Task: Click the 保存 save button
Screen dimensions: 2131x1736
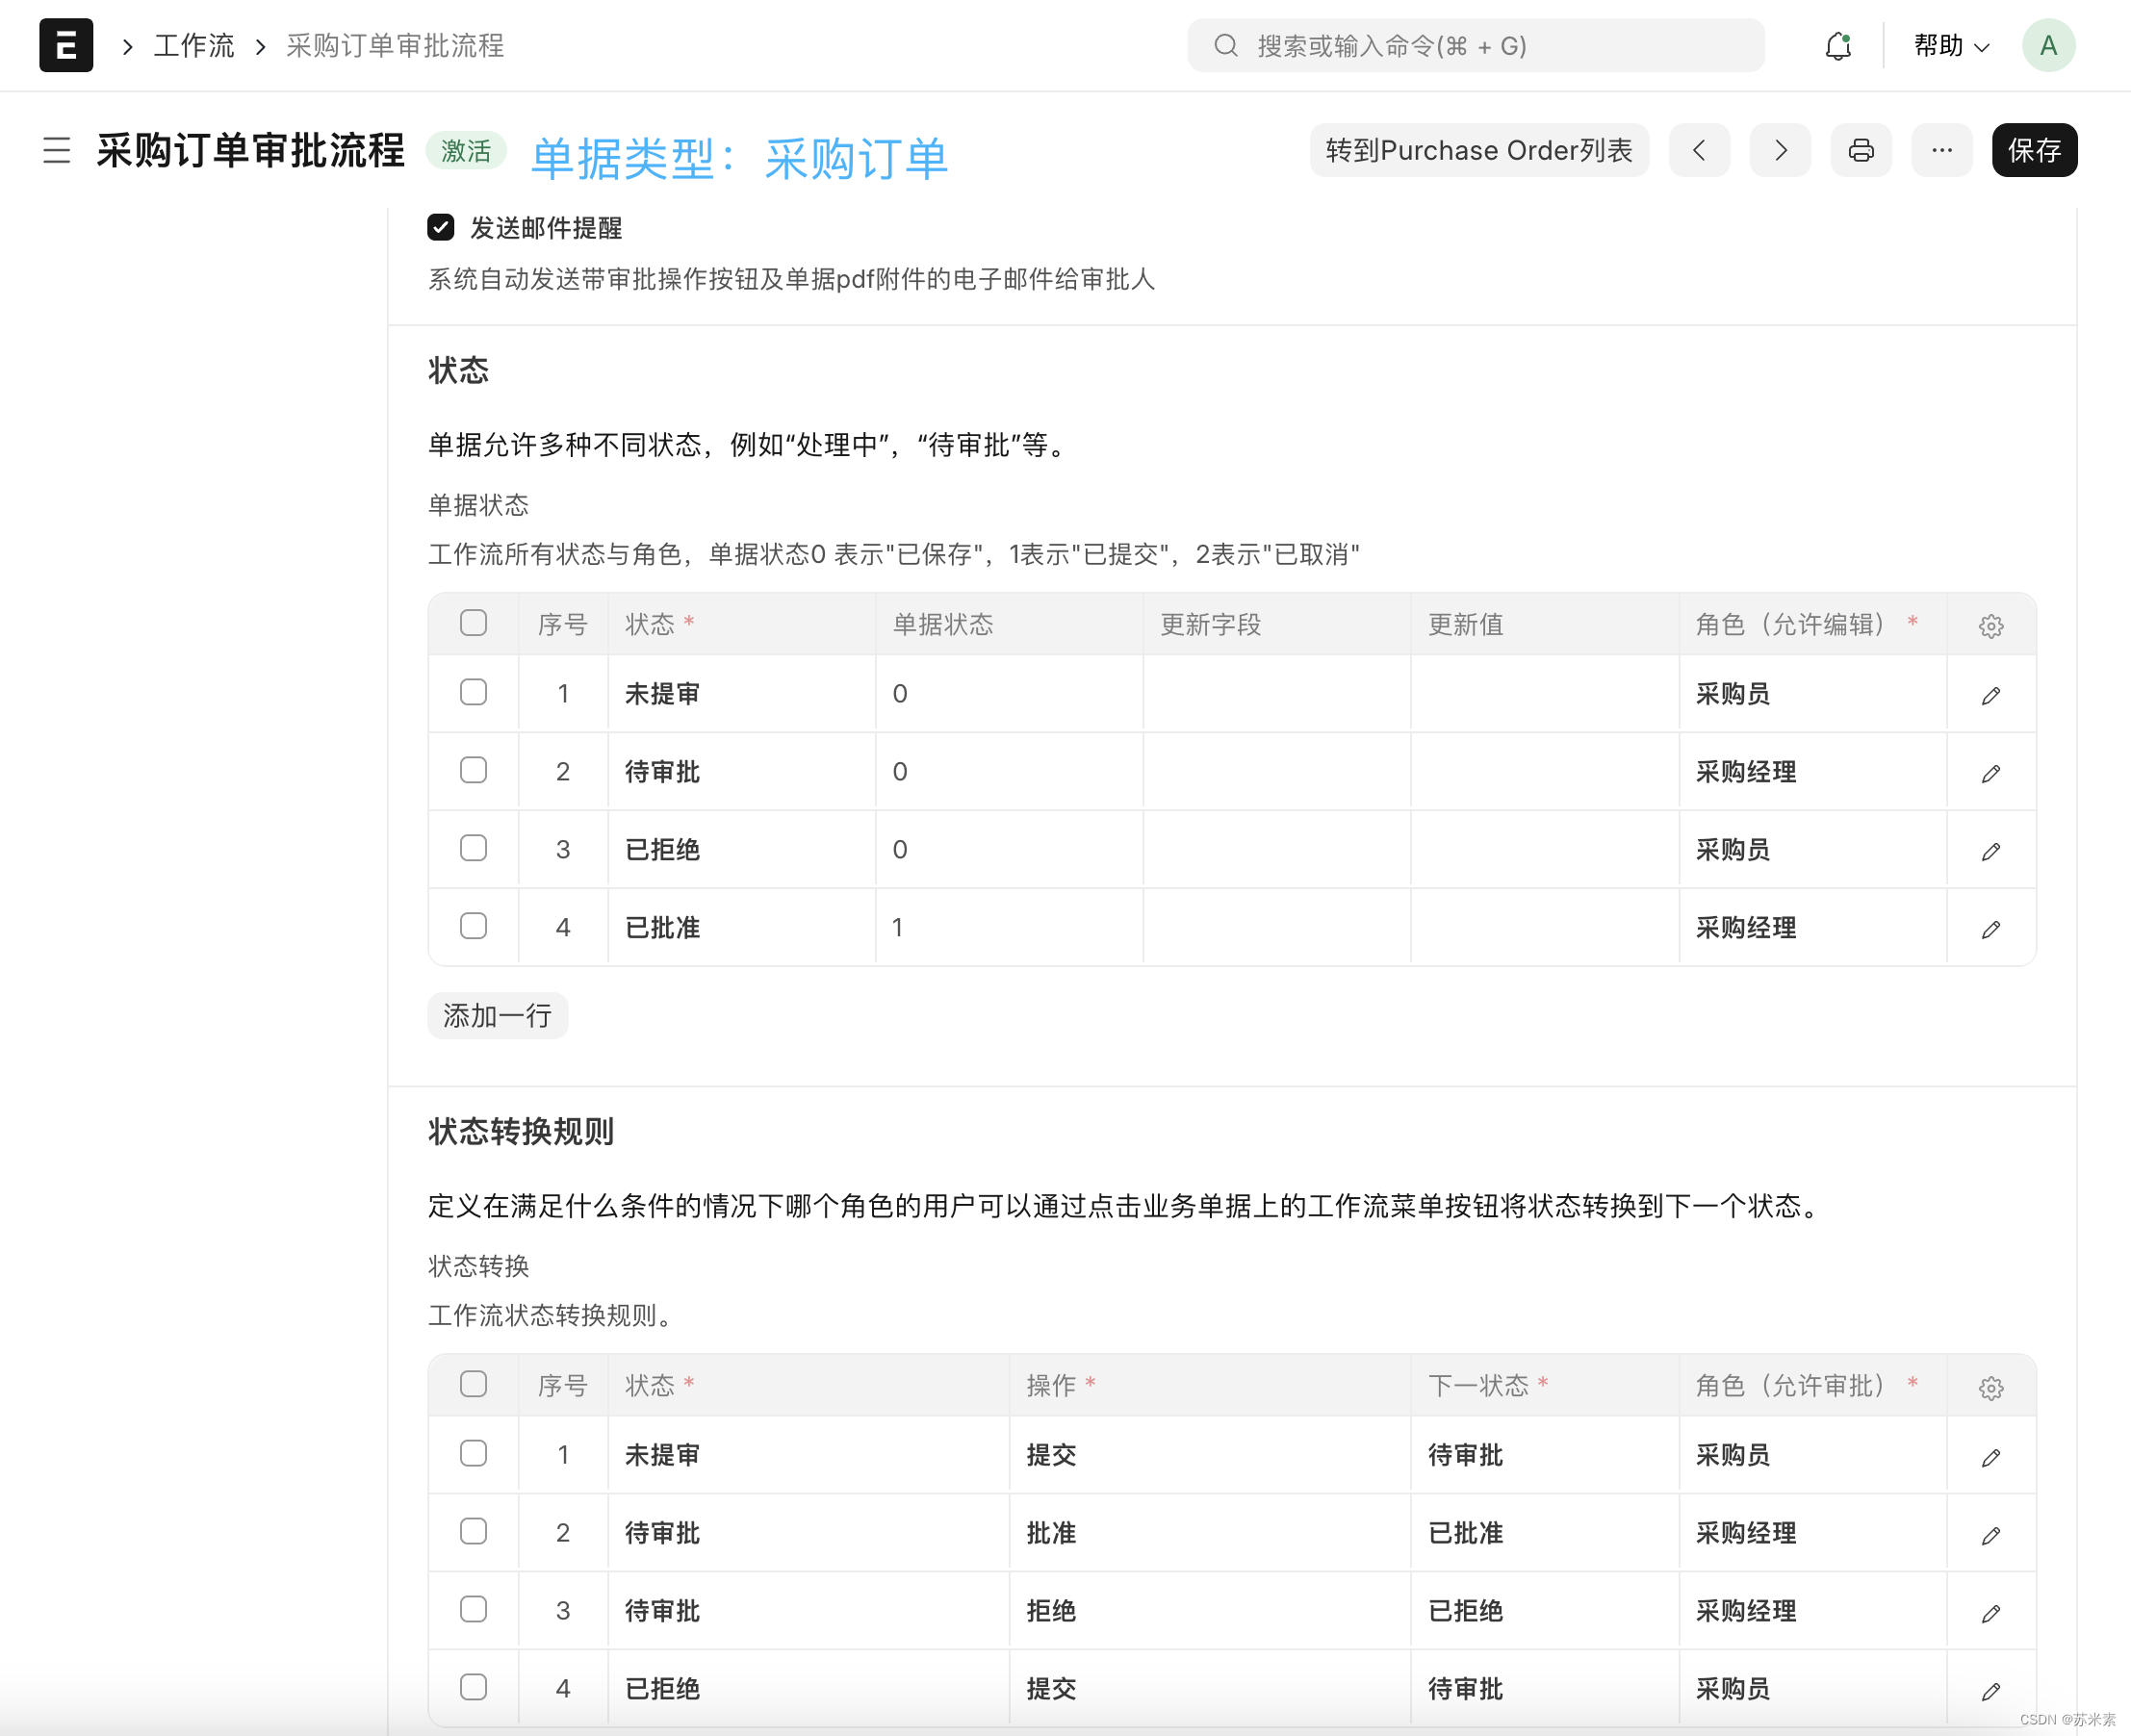Action: coord(2033,150)
